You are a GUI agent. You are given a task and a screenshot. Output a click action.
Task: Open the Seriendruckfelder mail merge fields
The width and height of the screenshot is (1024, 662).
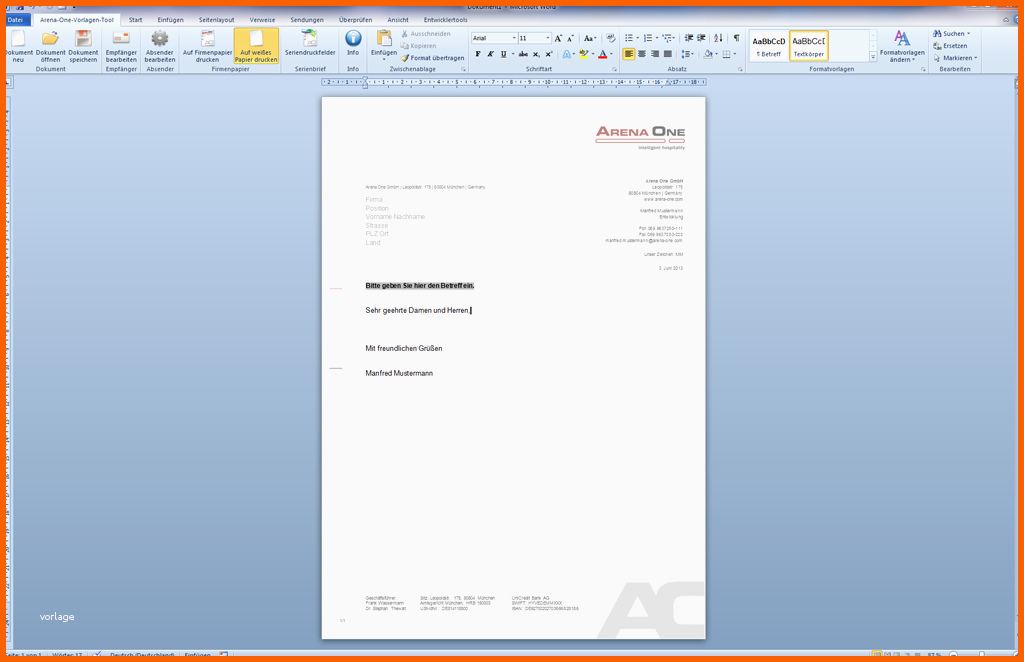coord(310,43)
